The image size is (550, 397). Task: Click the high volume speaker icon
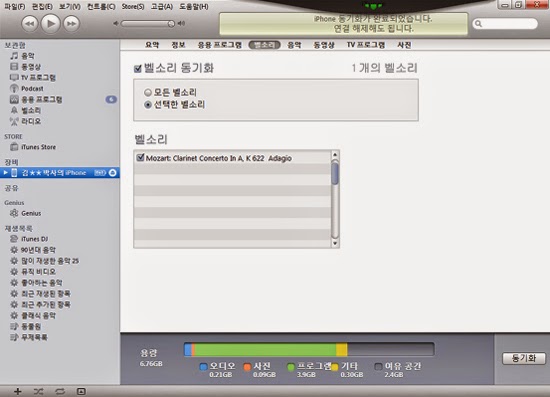click(181, 23)
